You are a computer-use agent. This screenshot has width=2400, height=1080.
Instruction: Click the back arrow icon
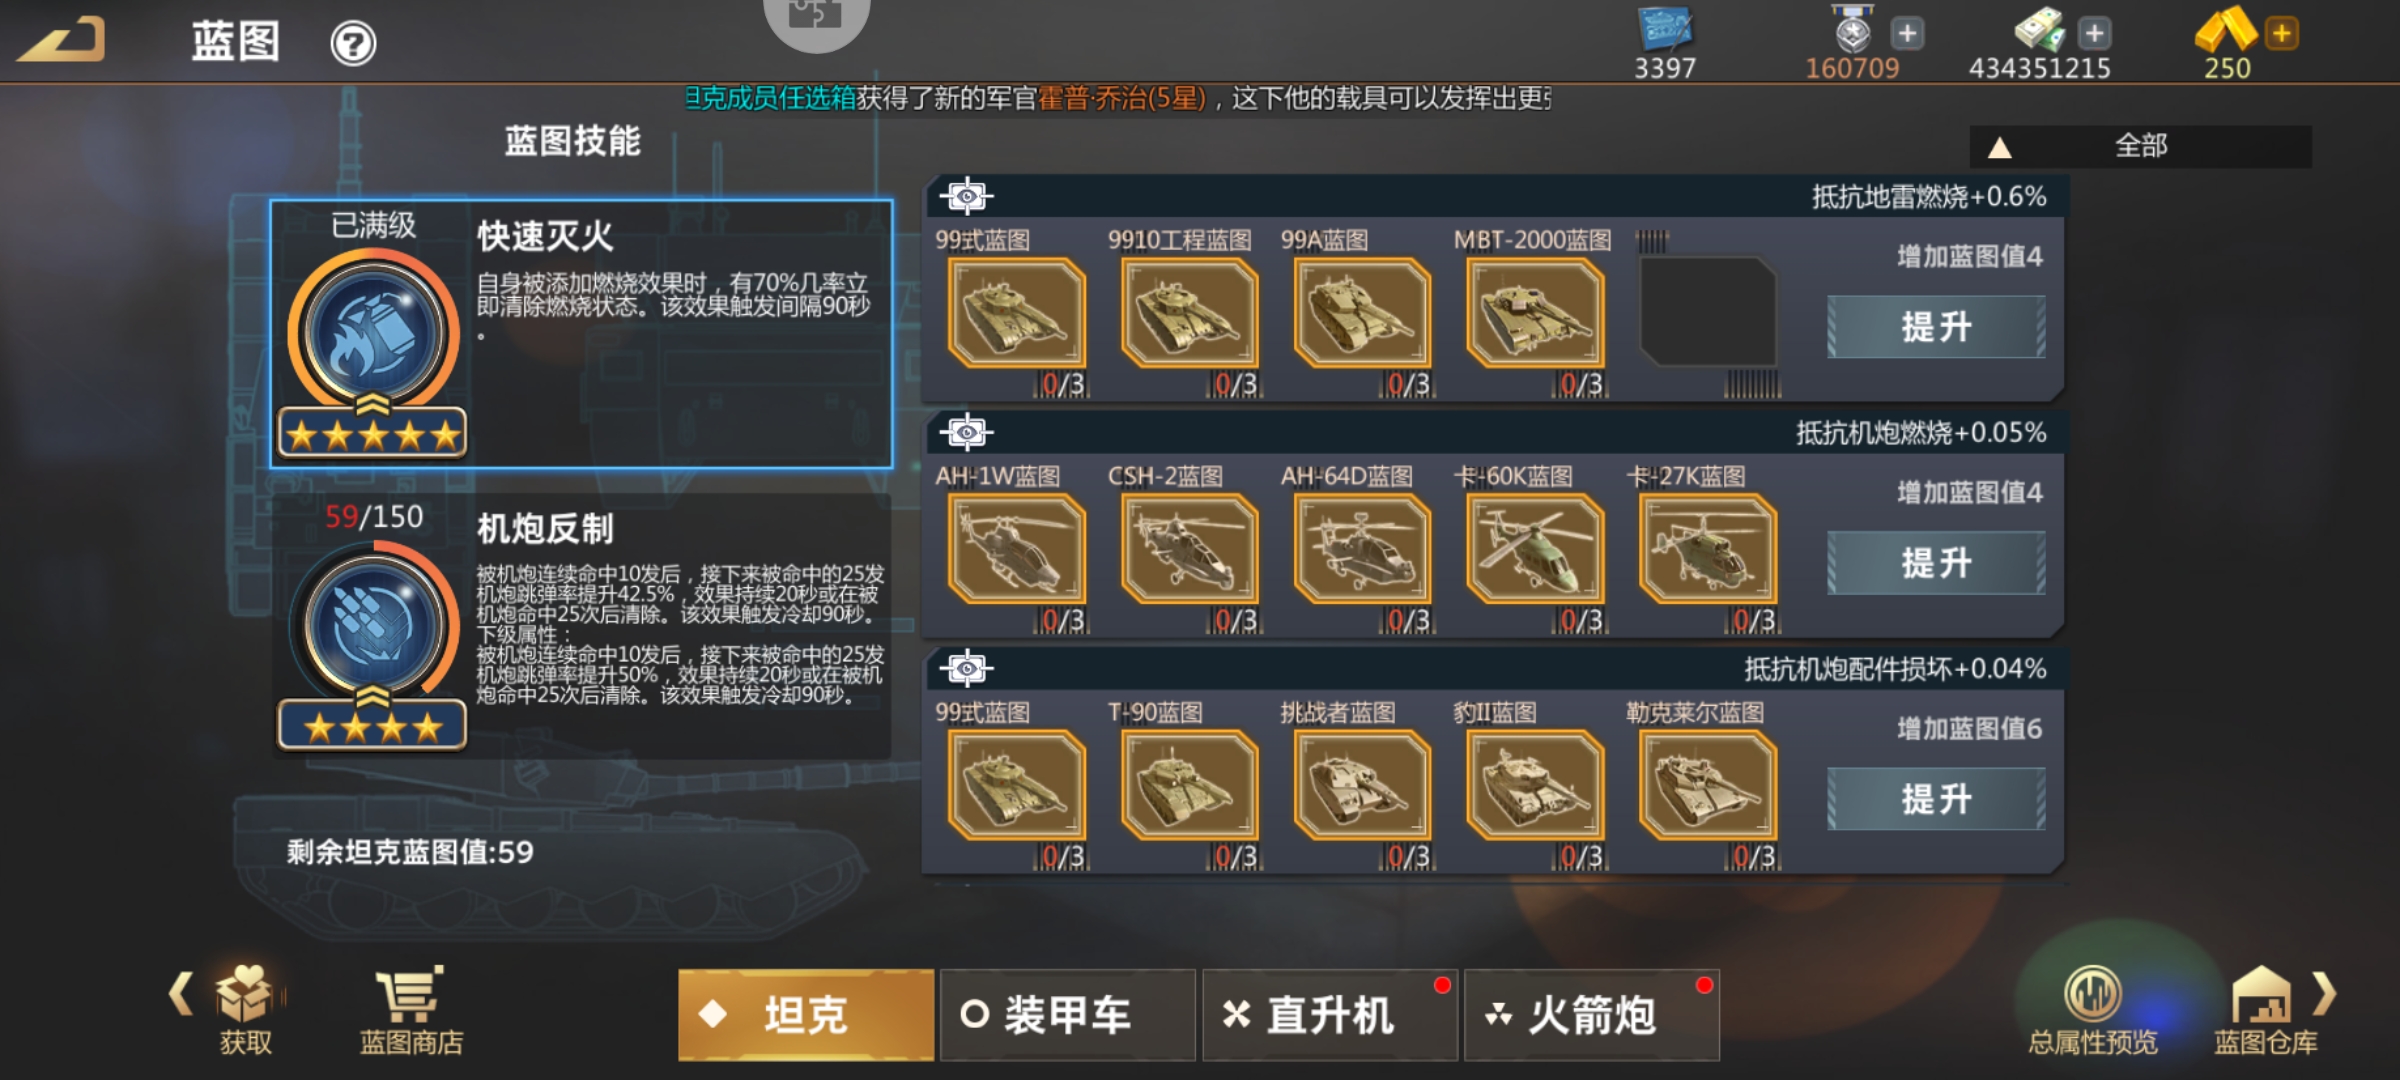[62, 40]
